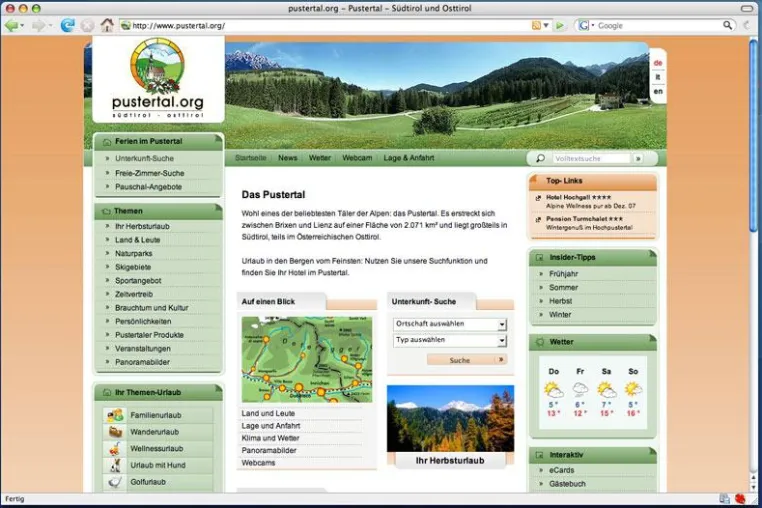Click the Suche button under Unterkunft-Suche
The height and width of the screenshot is (508, 762).
tap(467, 360)
